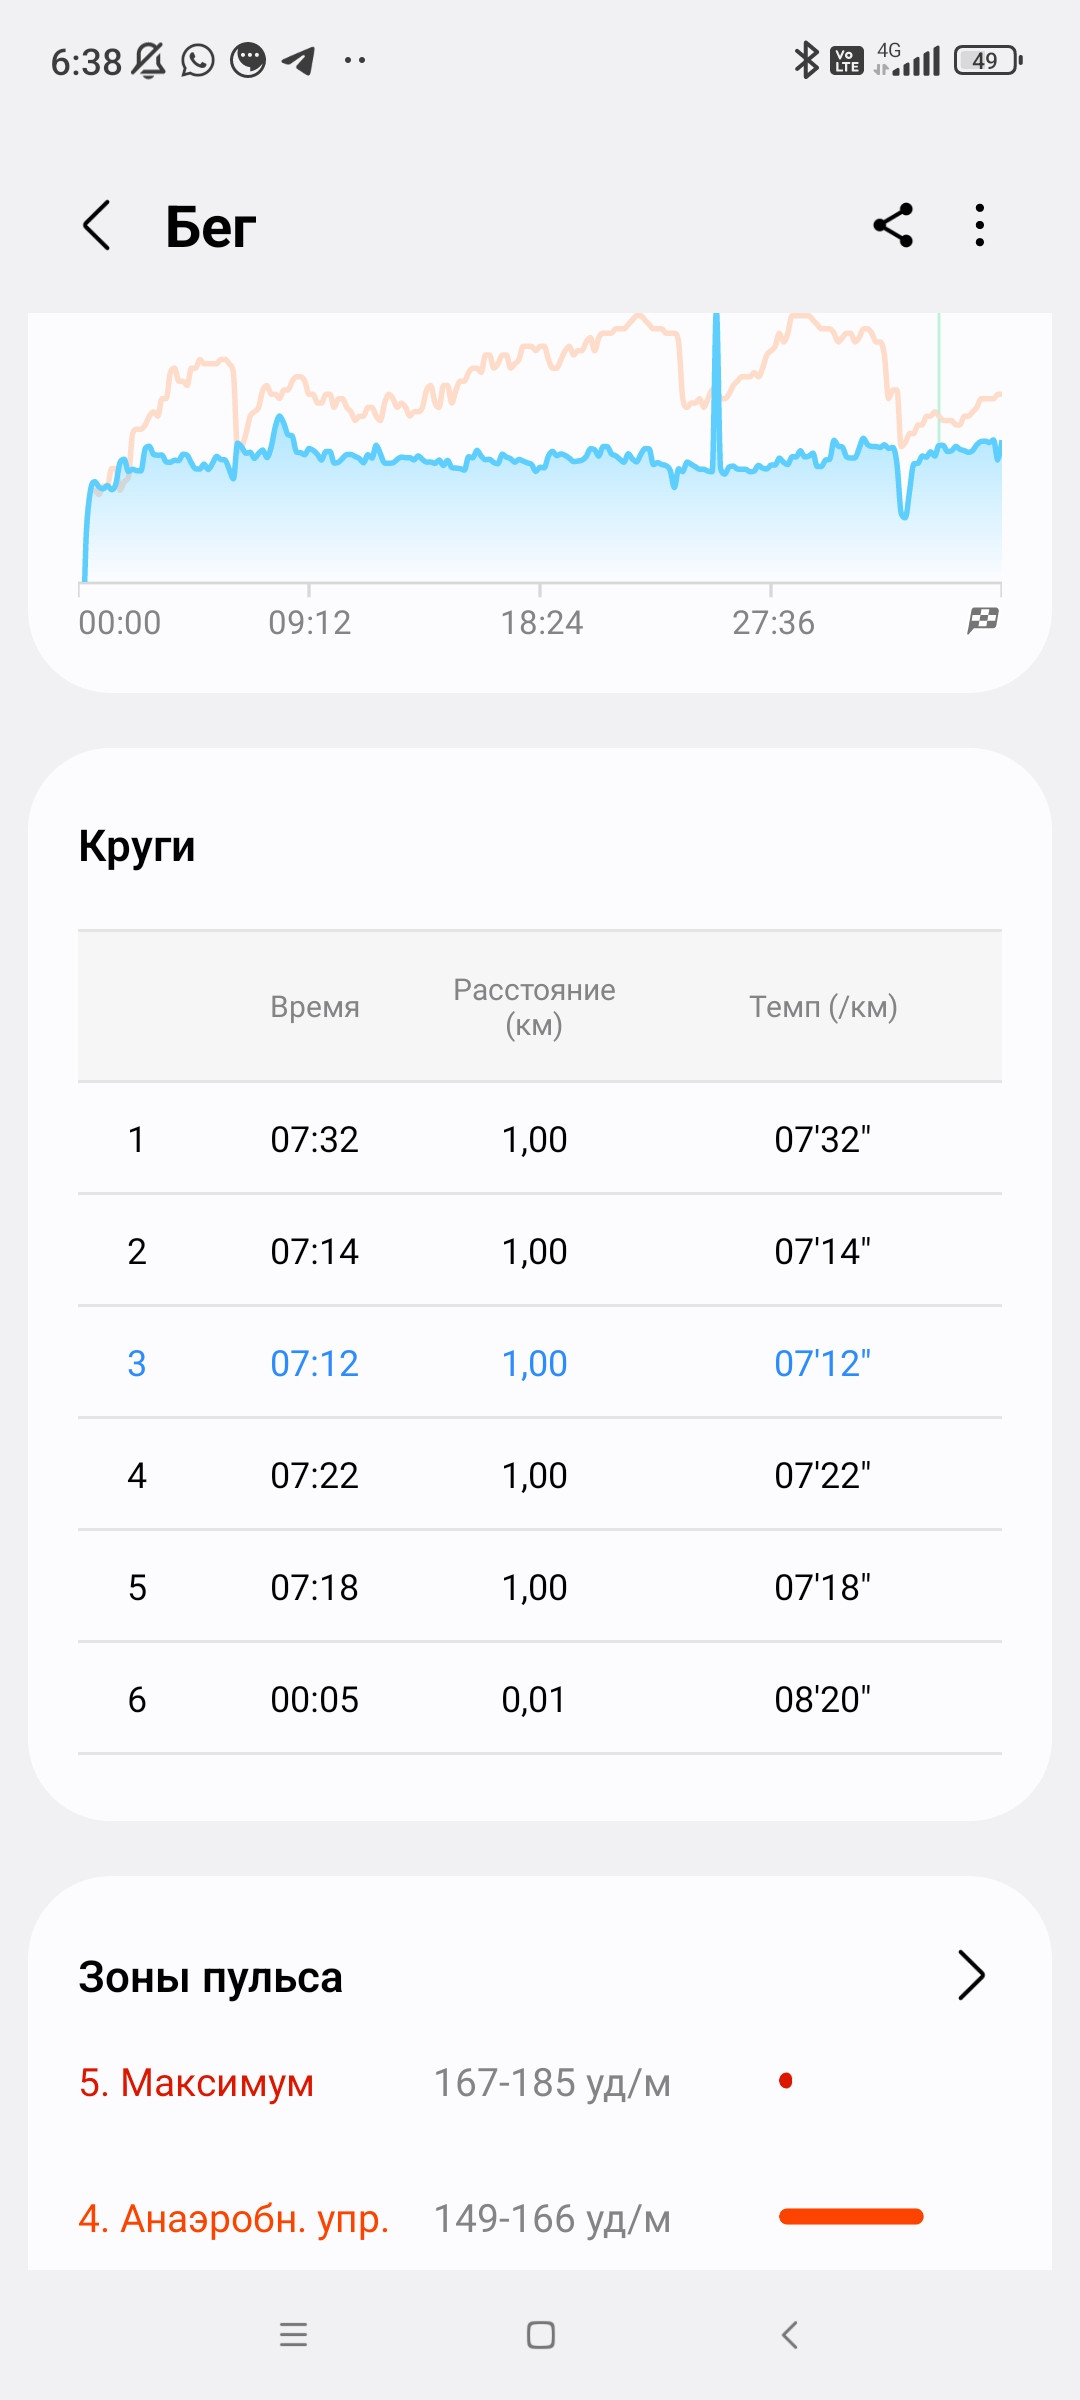Select the 5. Максимум heart rate zone

coord(197,2083)
